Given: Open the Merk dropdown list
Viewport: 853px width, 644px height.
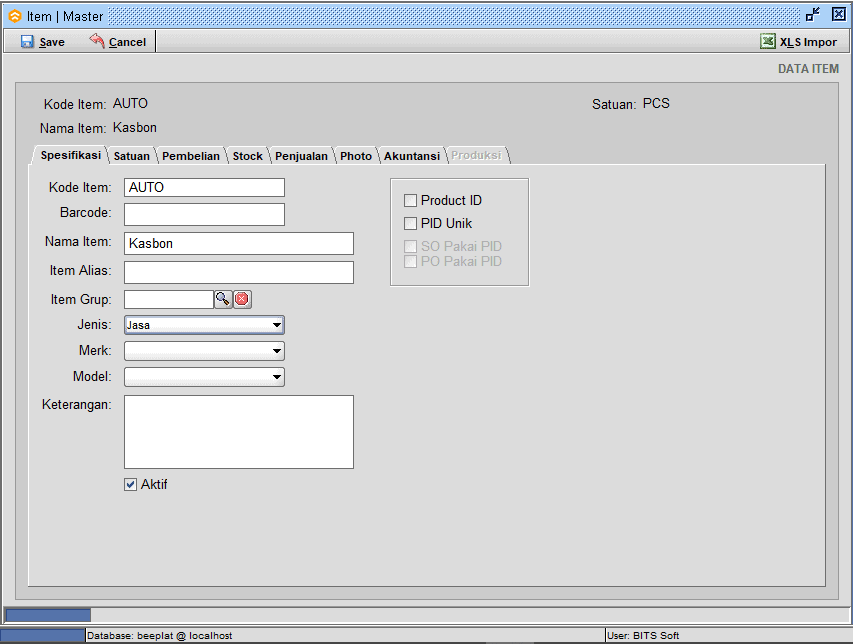Looking at the screenshot, I should click(x=276, y=351).
